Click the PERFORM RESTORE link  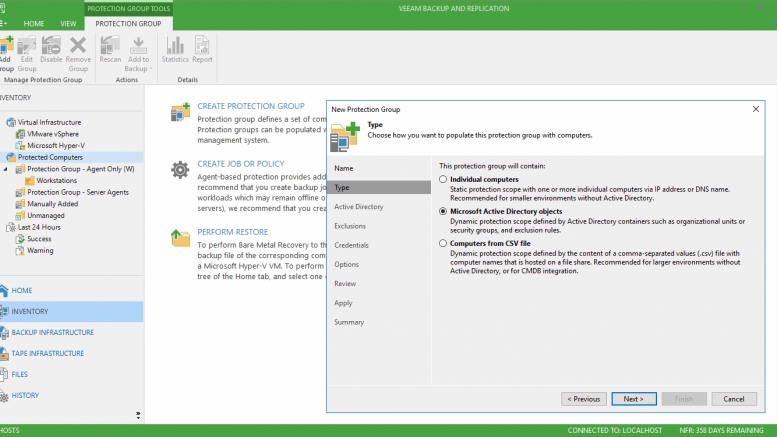click(232, 231)
